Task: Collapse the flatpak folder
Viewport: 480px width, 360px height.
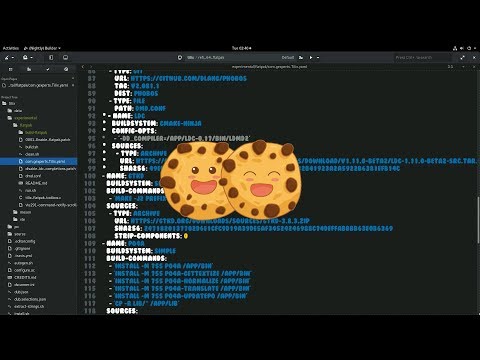Action: pos(23,125)
